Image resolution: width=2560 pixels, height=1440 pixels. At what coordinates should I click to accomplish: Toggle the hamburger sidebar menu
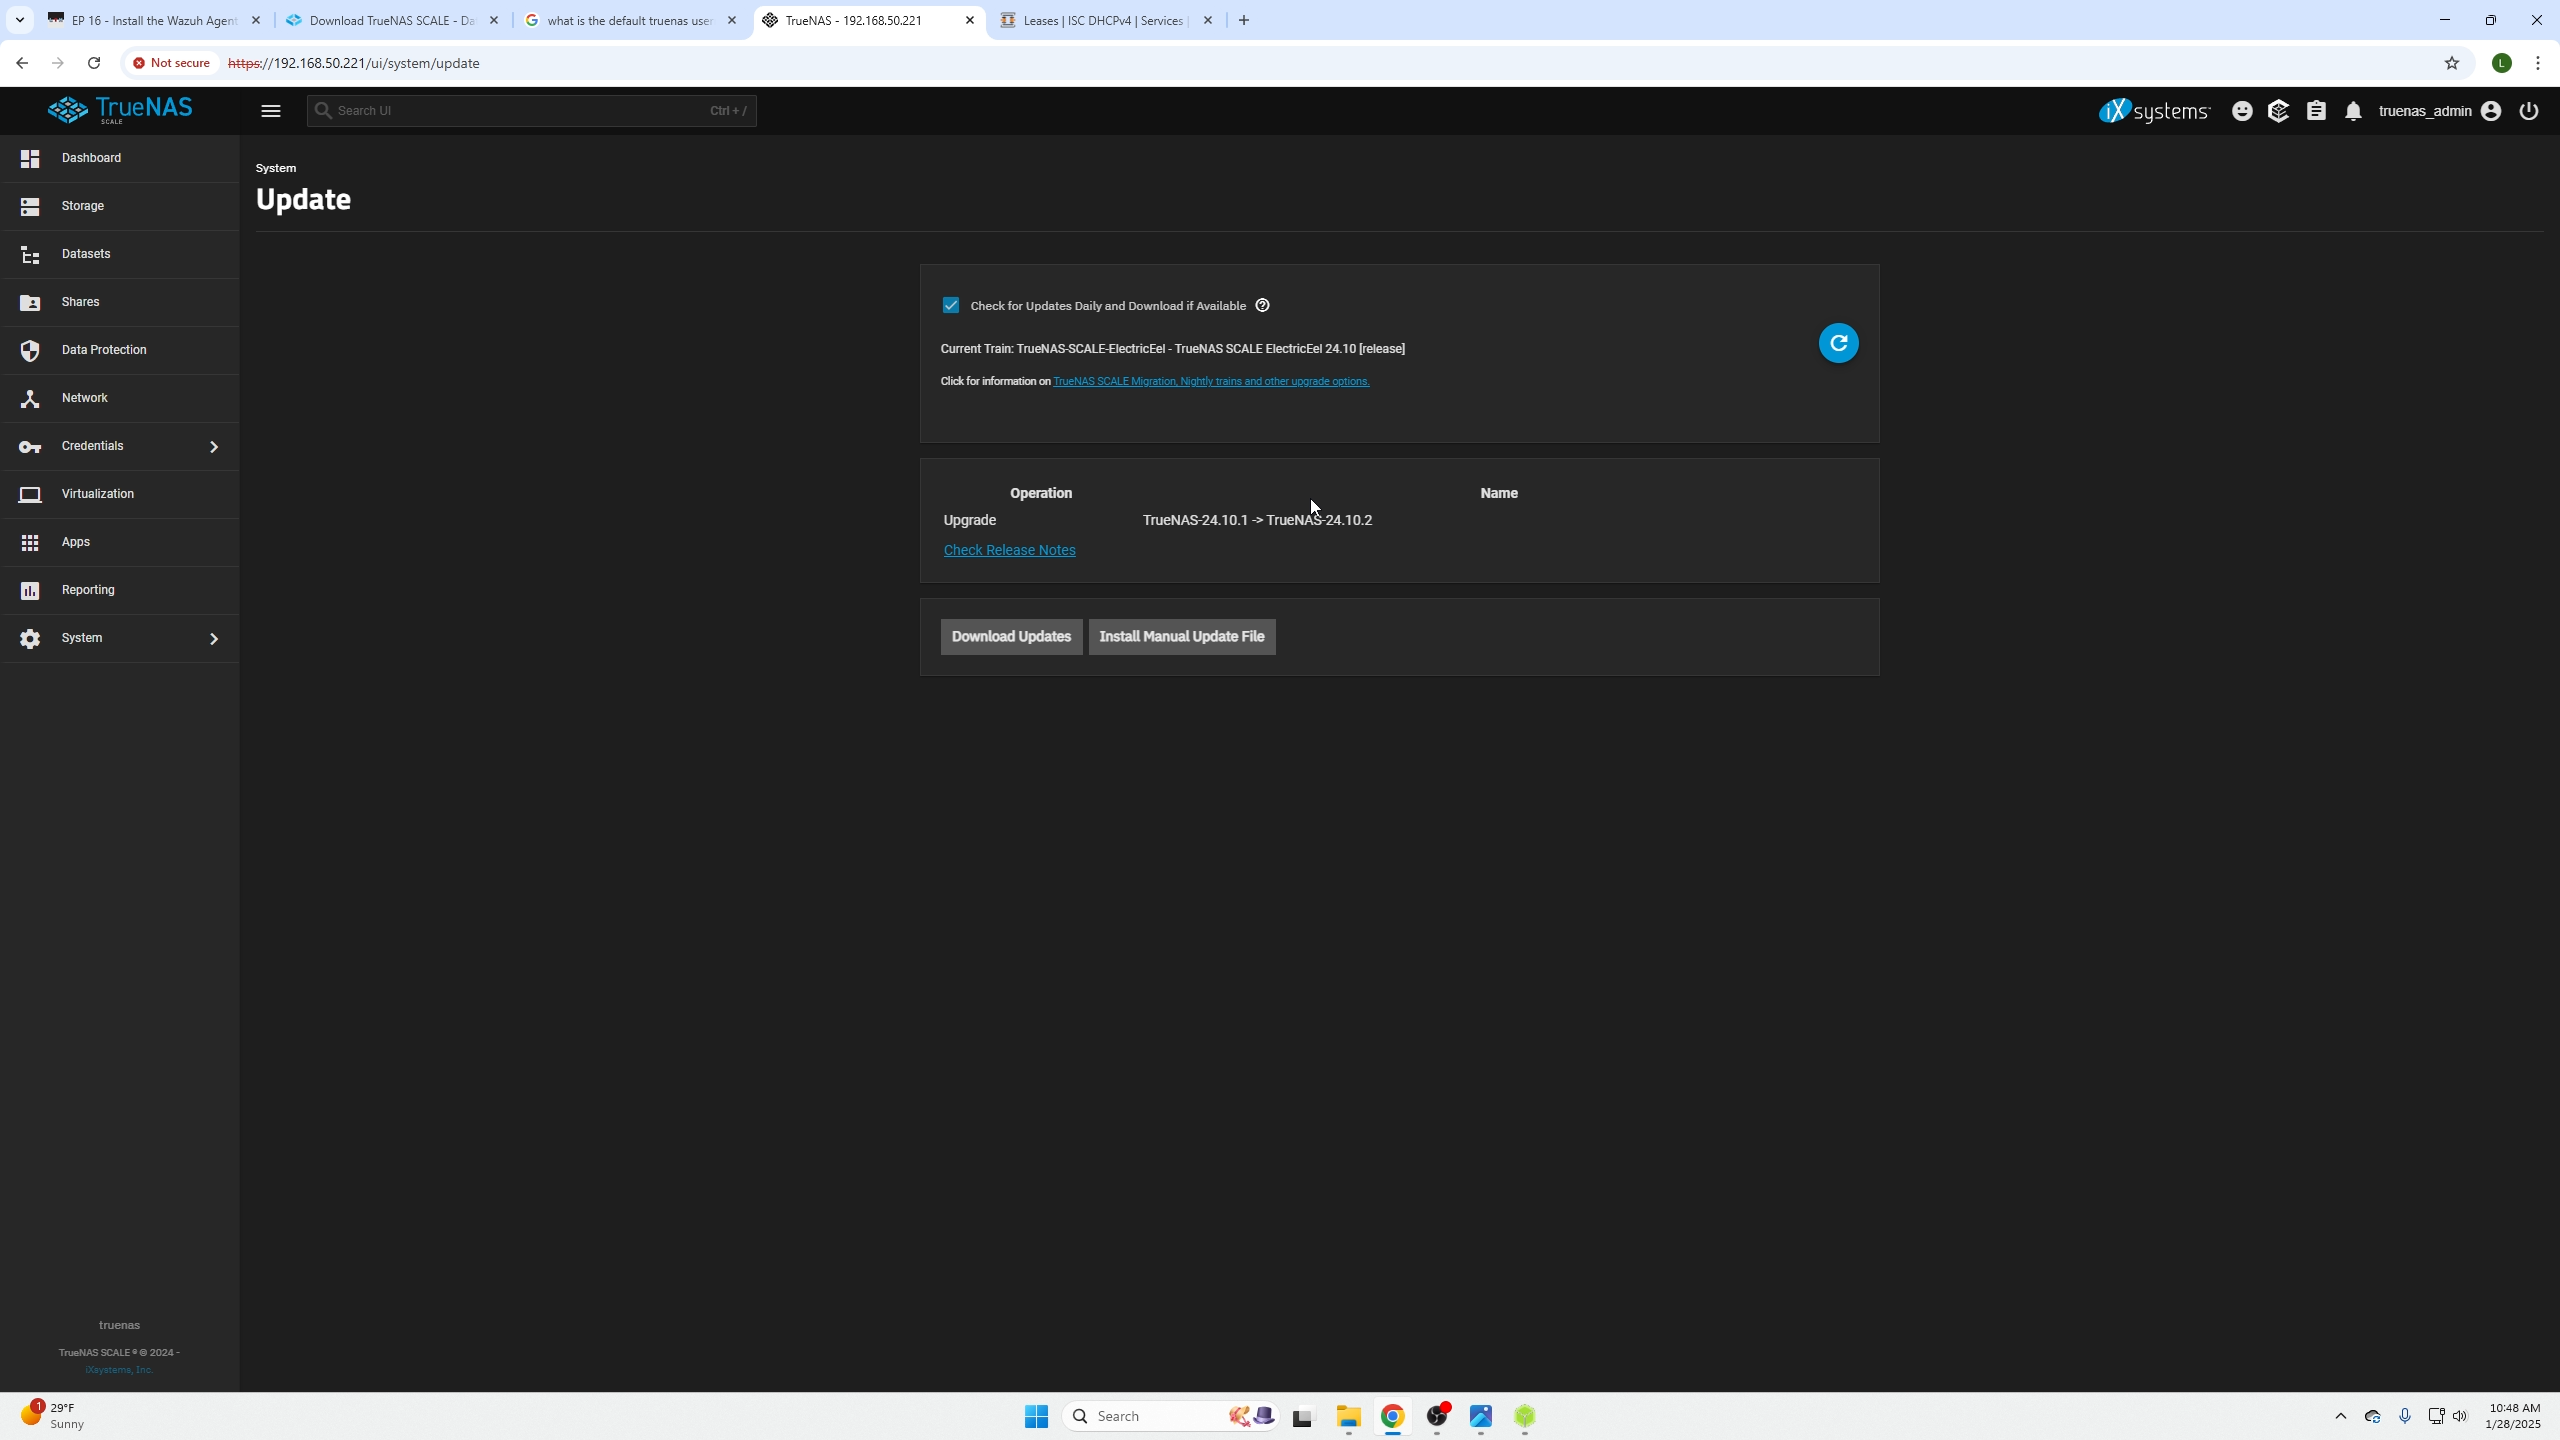click(x=270, y=110)
